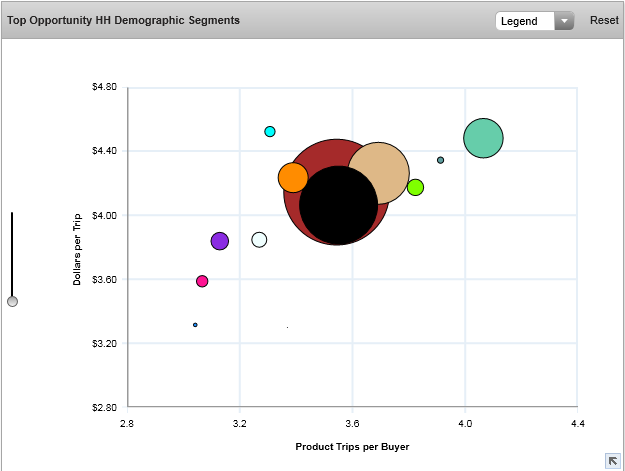Select the white bubble

tap(259, 240)
